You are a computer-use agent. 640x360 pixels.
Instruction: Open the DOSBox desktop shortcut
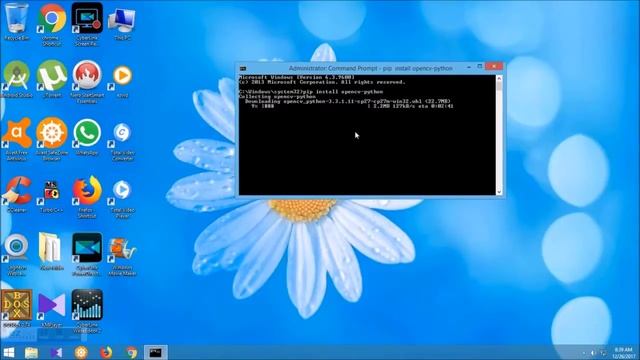[x=16, y=309]
